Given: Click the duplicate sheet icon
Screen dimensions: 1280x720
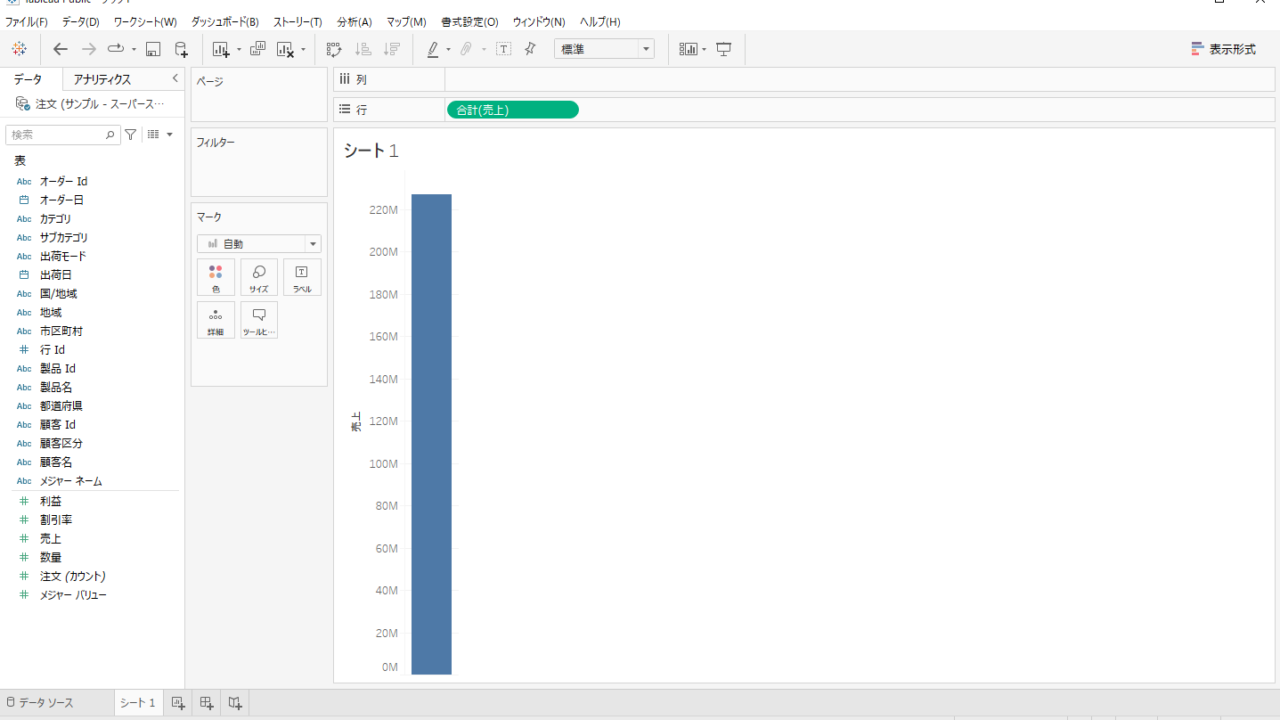Looking at the screenshot, I should (258, 49).
